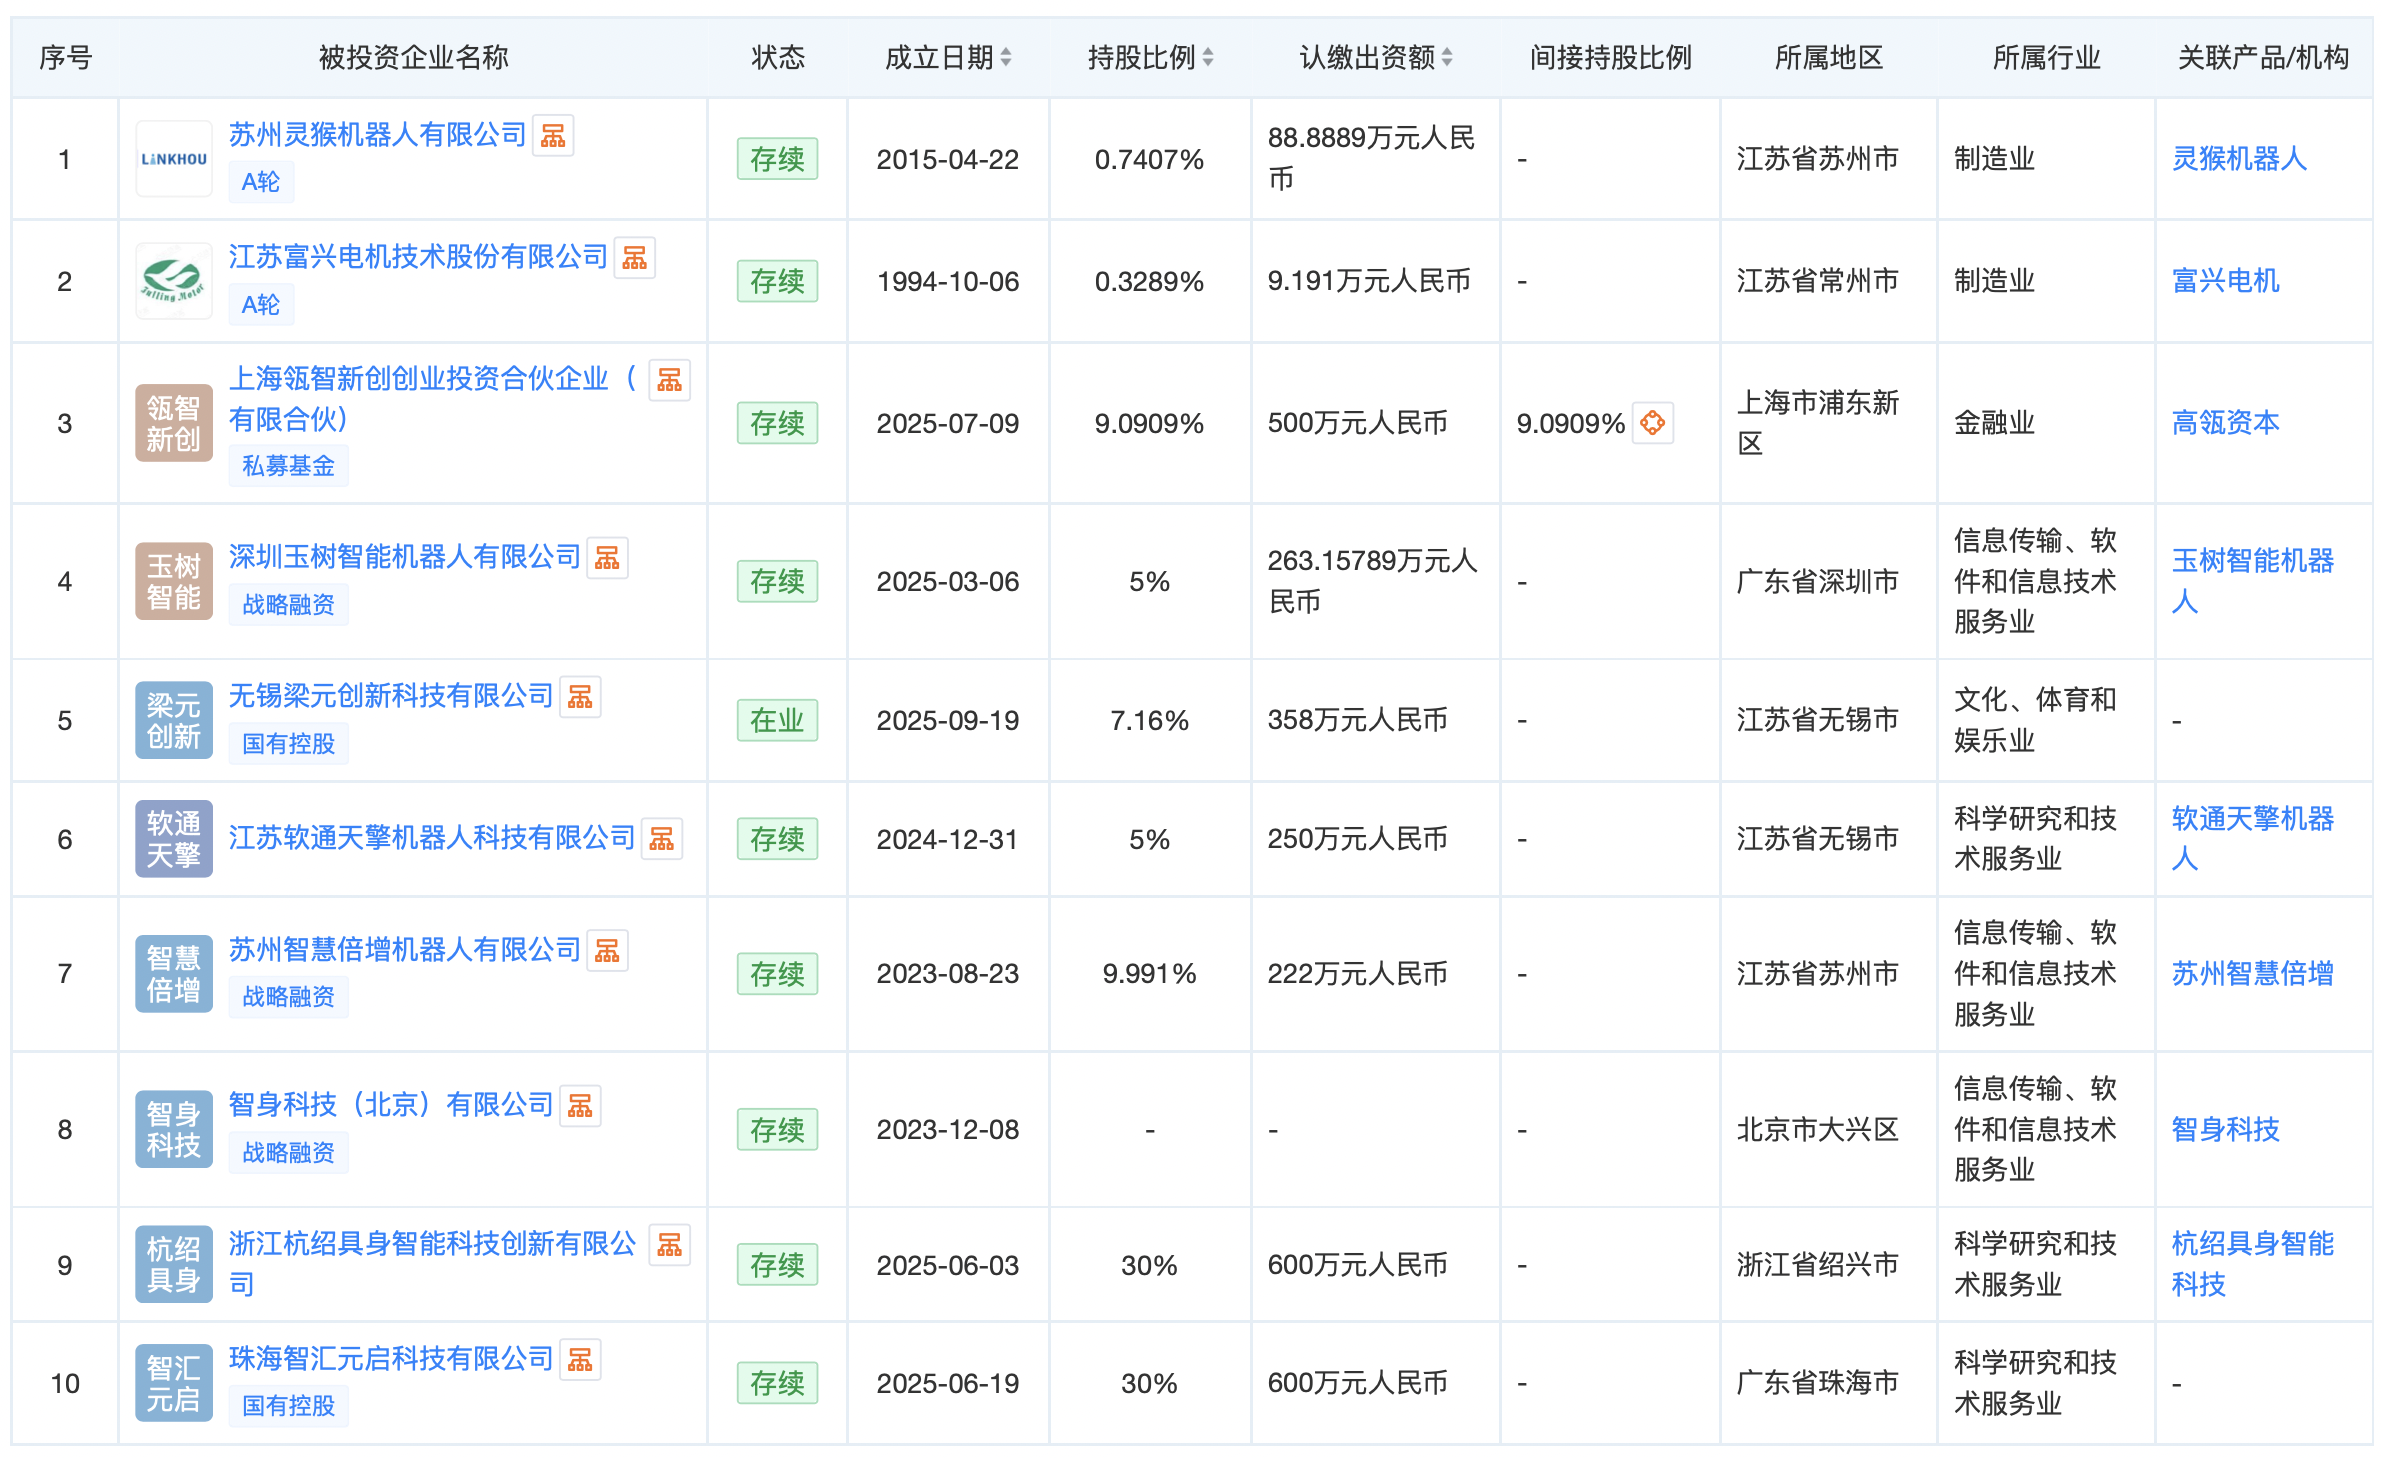Click the 私募基金 tag label
The width and height of the screenshot is (2382, 1458).
click(288, 466)
